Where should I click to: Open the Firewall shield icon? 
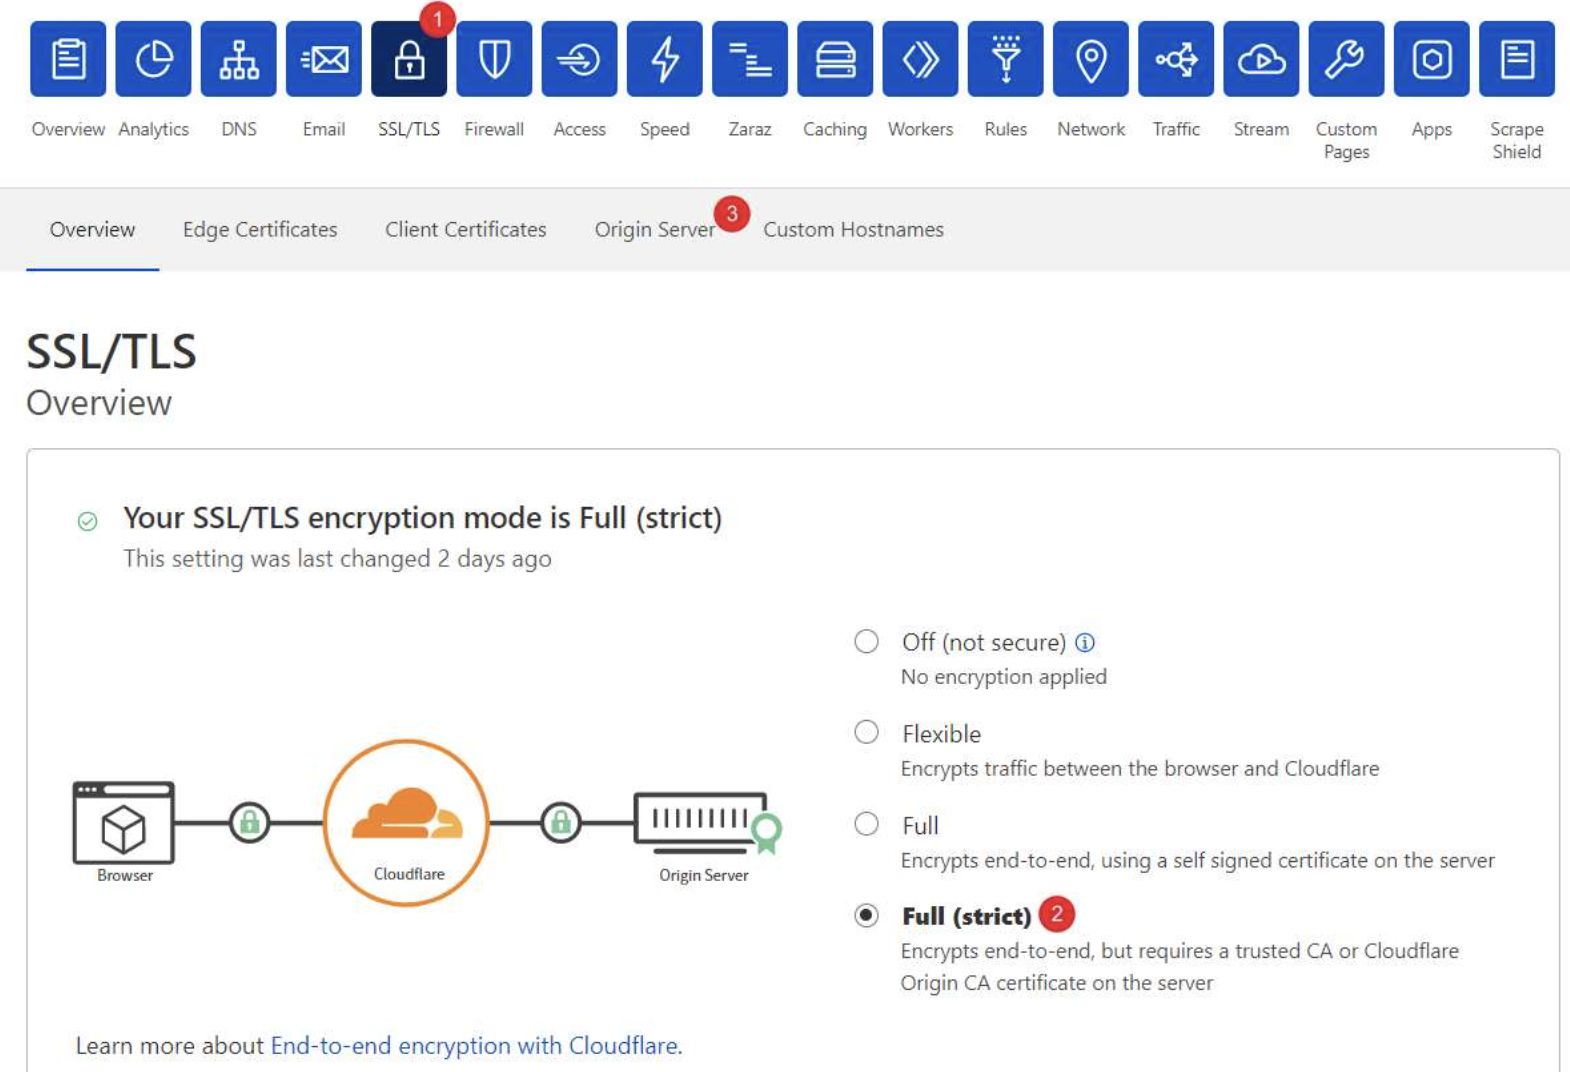(x=494, y=59)
